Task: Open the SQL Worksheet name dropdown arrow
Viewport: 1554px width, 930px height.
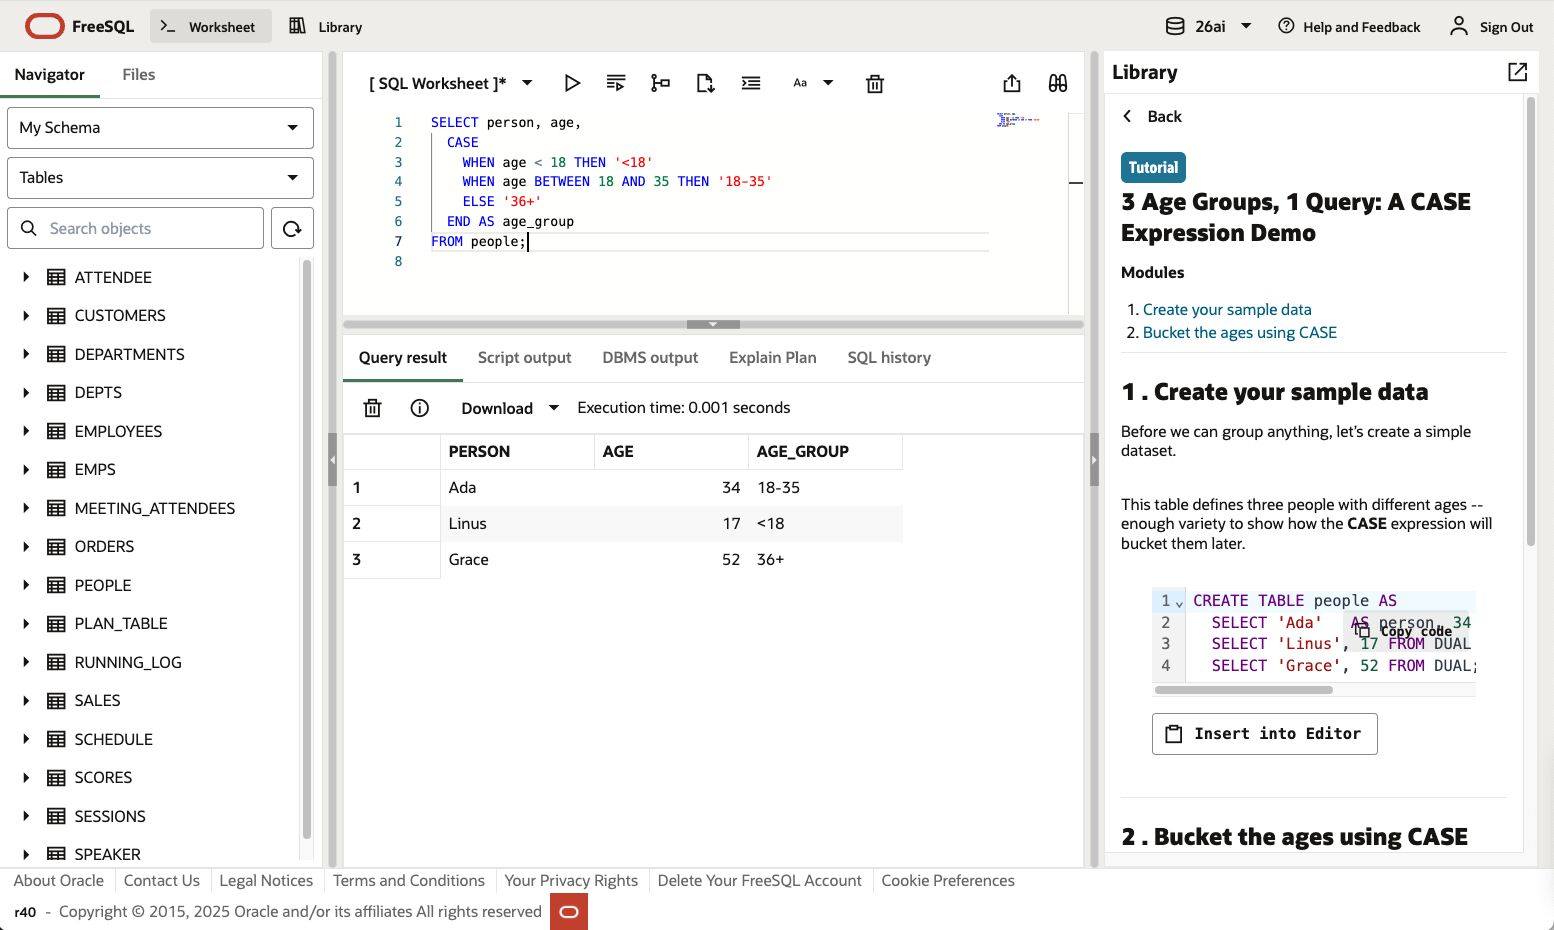Action: point(527,83)
